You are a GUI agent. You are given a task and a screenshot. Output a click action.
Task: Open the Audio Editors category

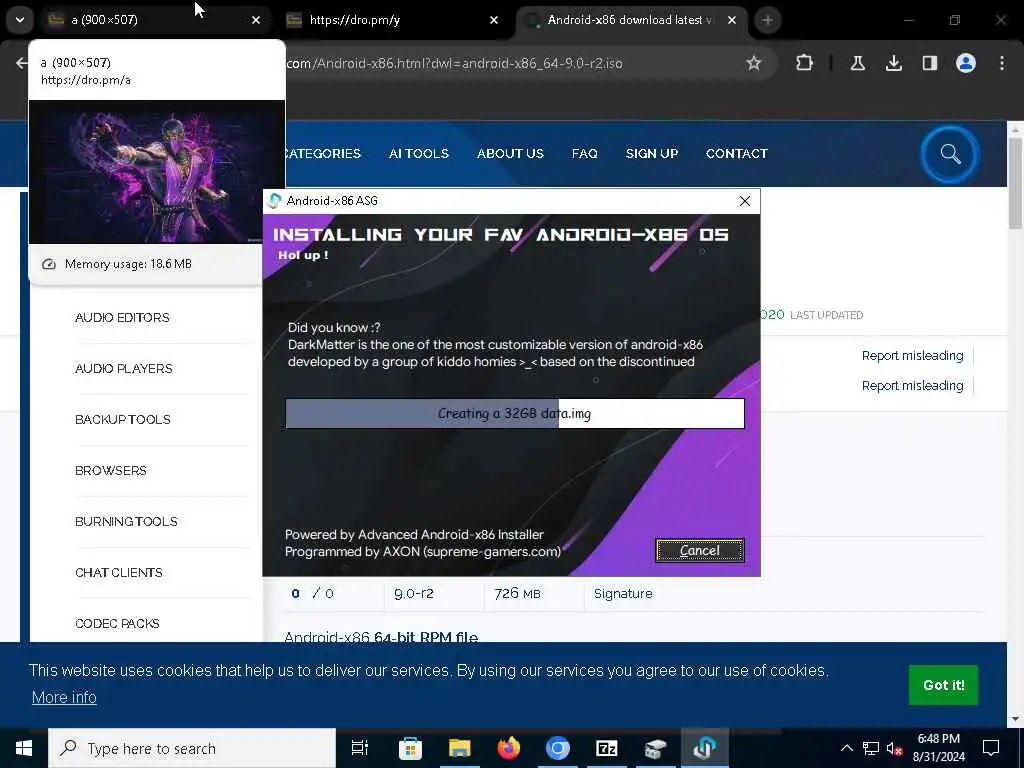pos(122,317)
